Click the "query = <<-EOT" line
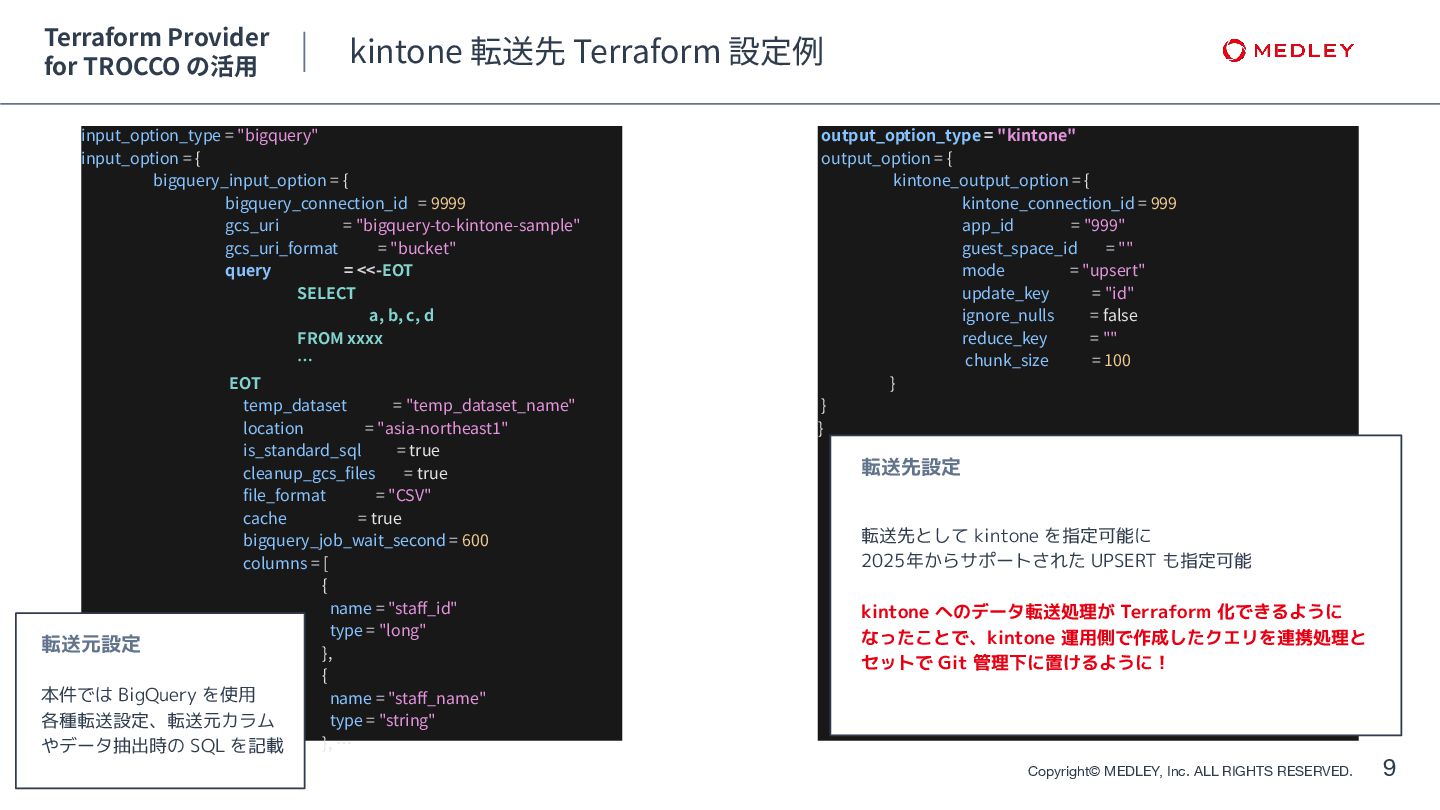The height and width of the screenshot is (810, 1440). point(319,270)
